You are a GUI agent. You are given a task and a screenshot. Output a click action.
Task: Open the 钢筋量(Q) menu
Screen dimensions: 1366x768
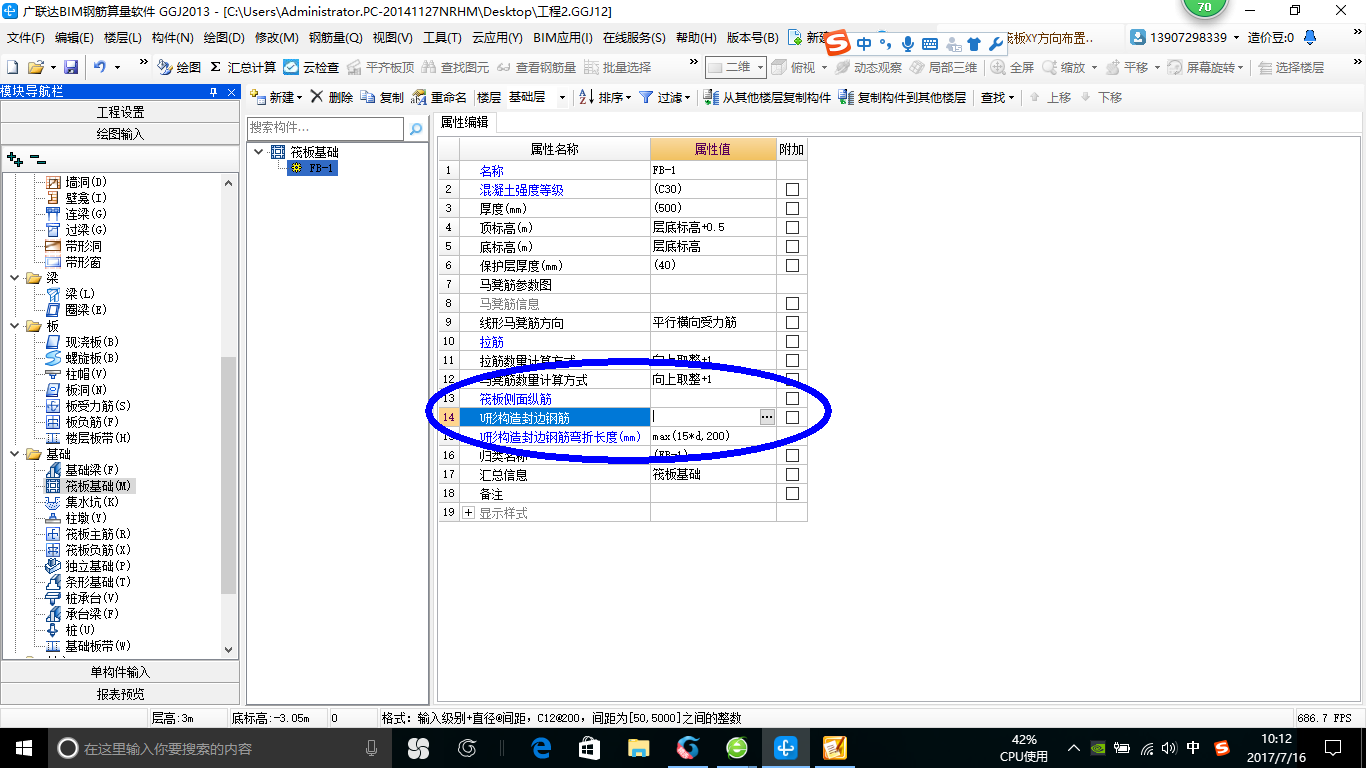[335, 38]
